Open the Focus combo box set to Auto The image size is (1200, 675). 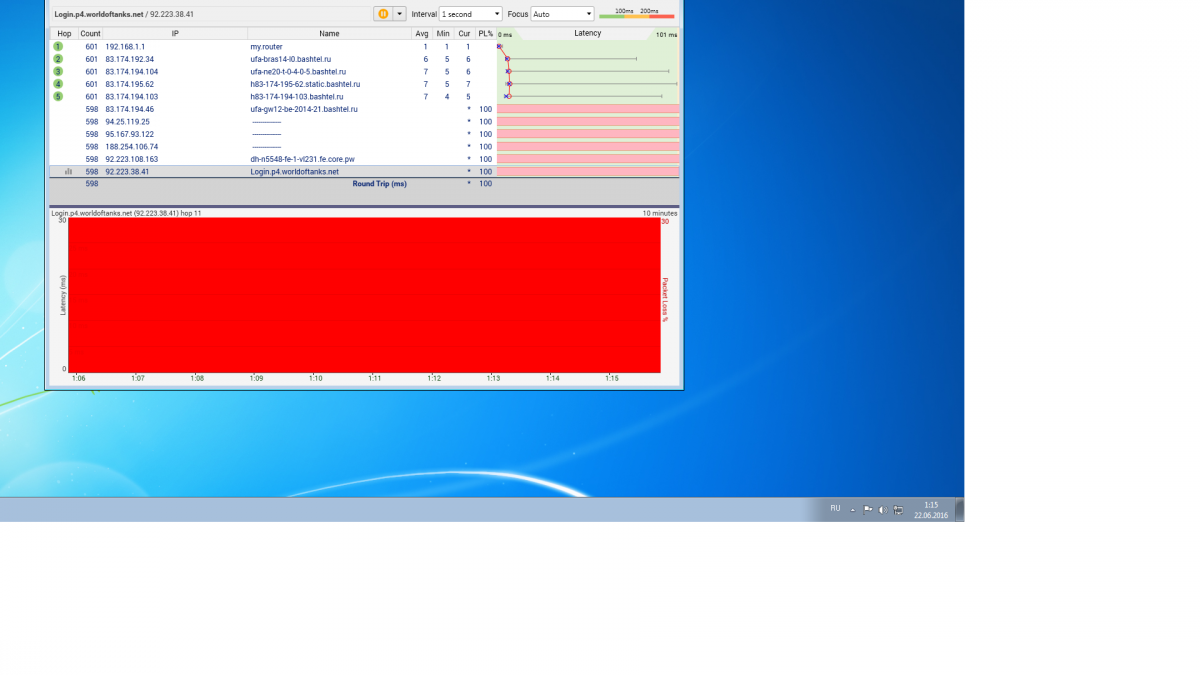tap(562, 14)
